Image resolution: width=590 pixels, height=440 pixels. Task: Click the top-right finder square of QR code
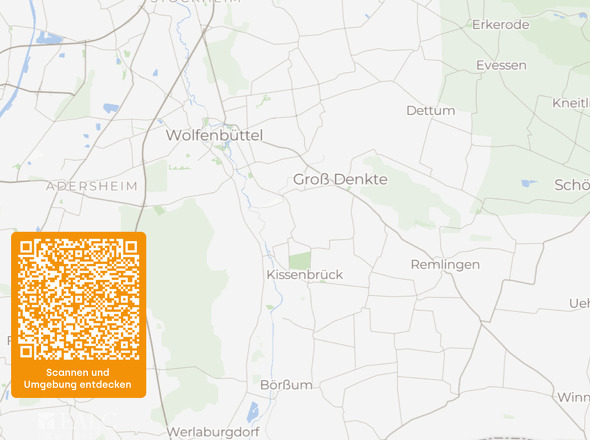pyautogui.click(x=131, y=247)
